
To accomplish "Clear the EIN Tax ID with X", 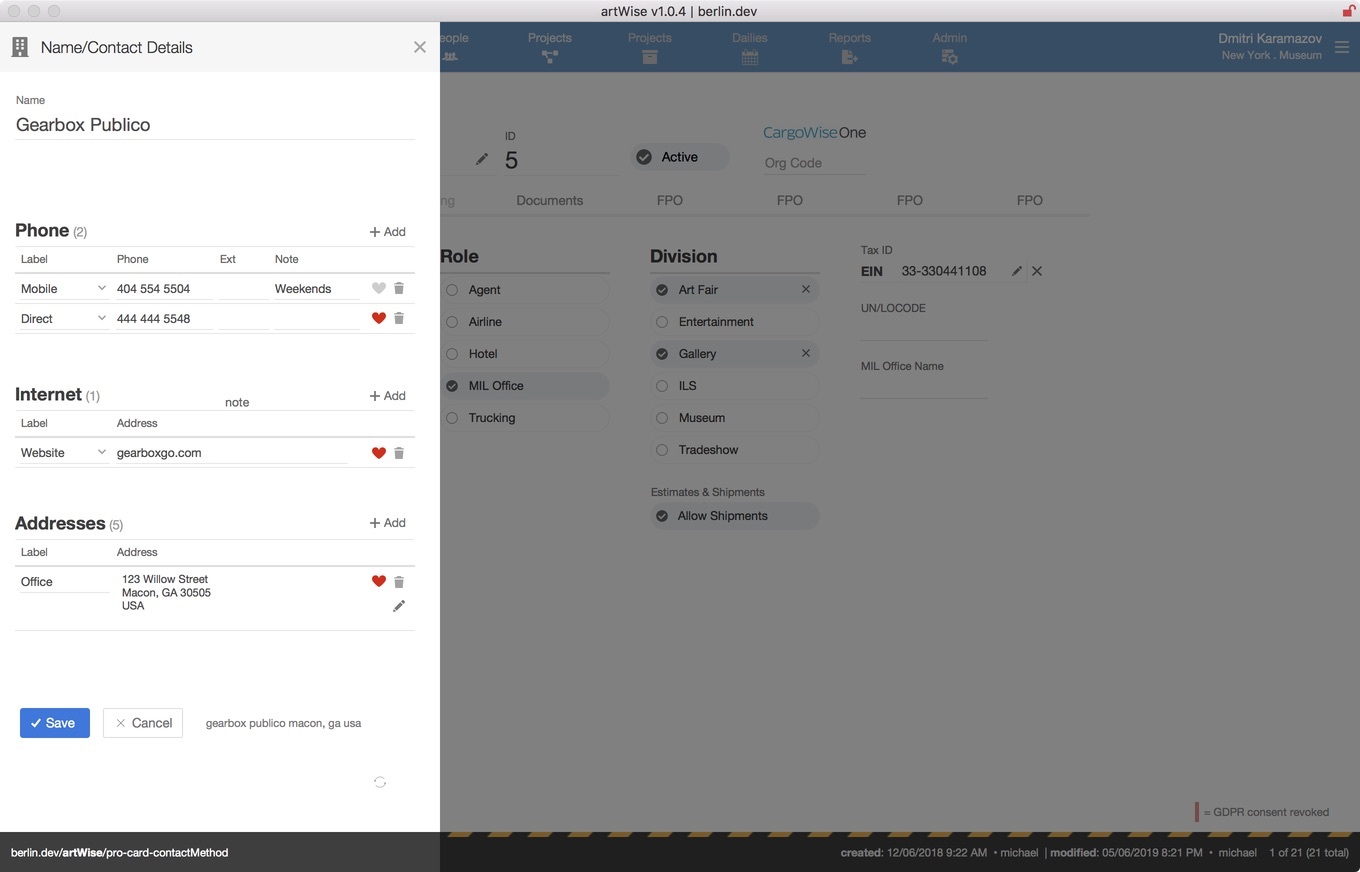I will (x=1037, y=271).
